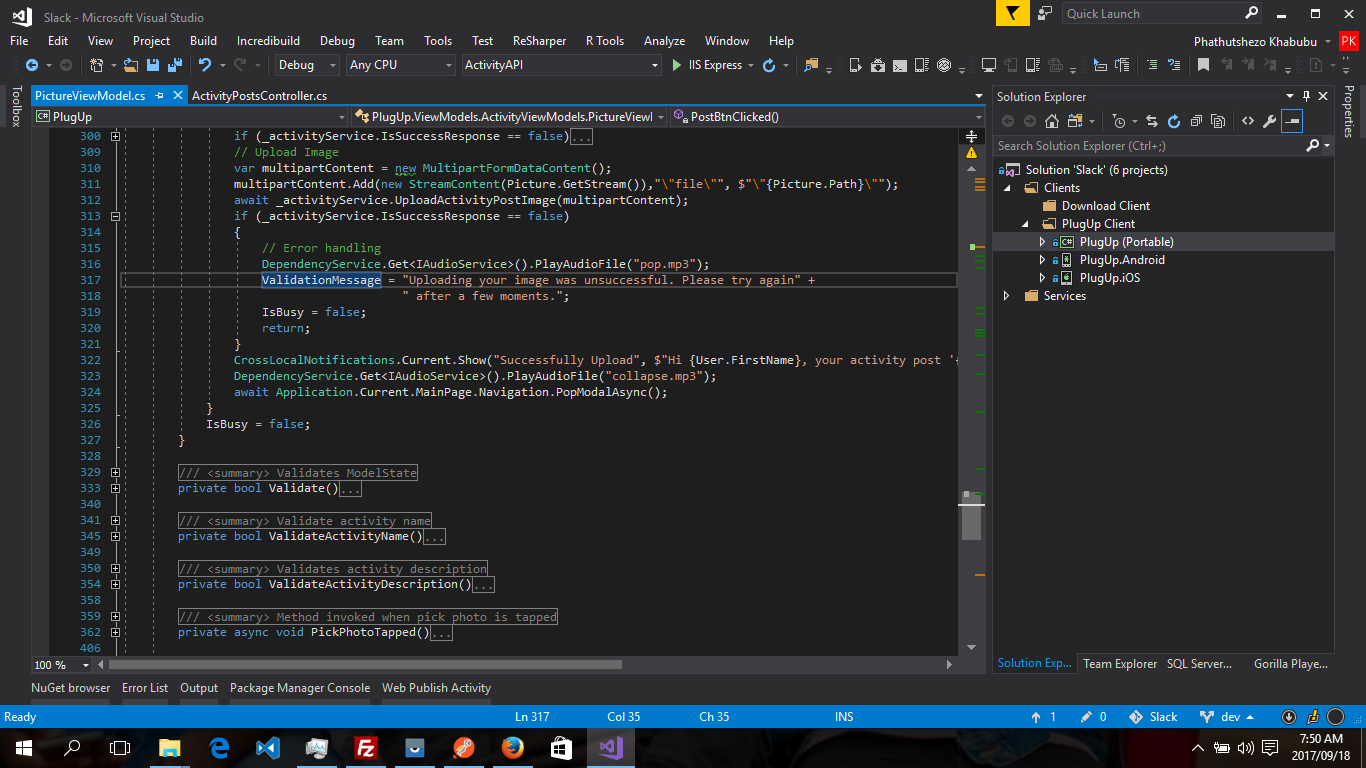The image size is (1366, 768).
Task: Click the Quick Launch magnifier icon
Action: click(x=1252, y=13)
